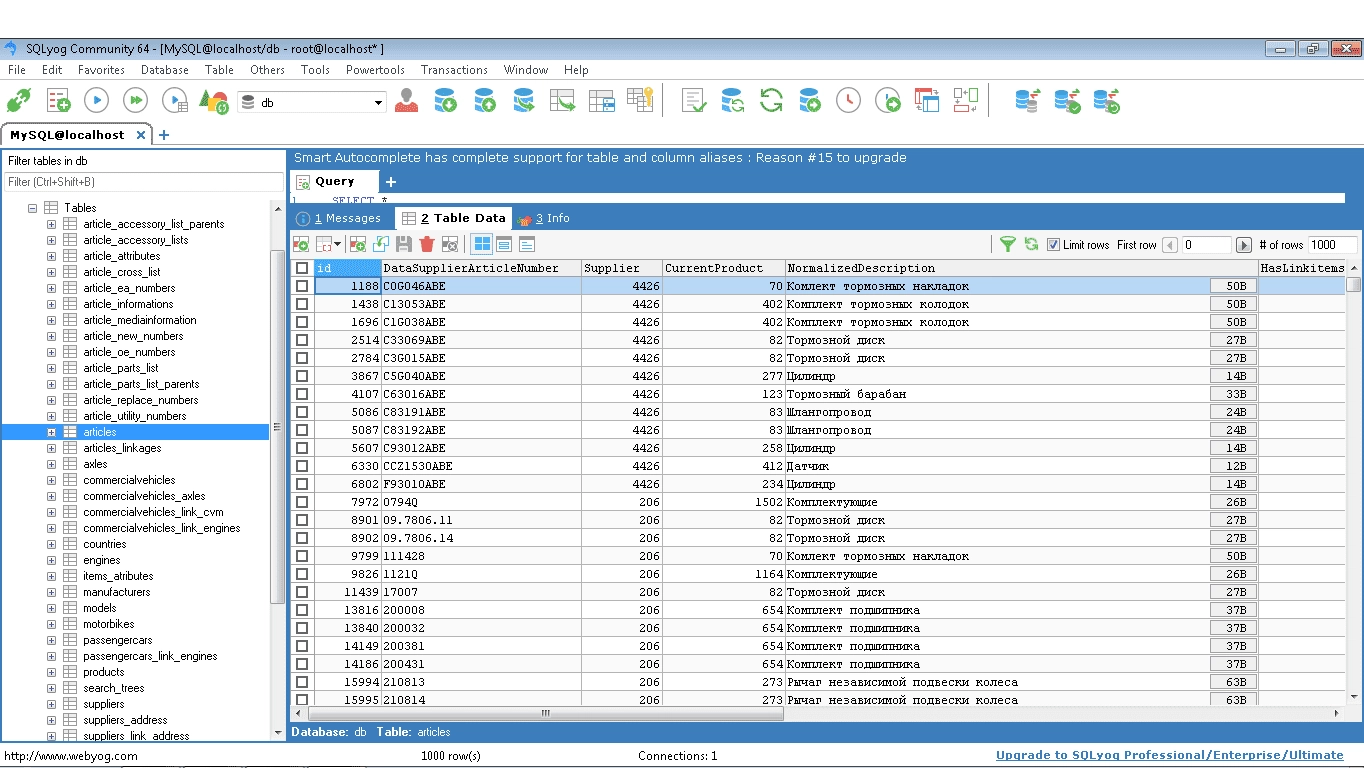Click the number of rows field
The image size is (1364, 768).
[1332, 245]
